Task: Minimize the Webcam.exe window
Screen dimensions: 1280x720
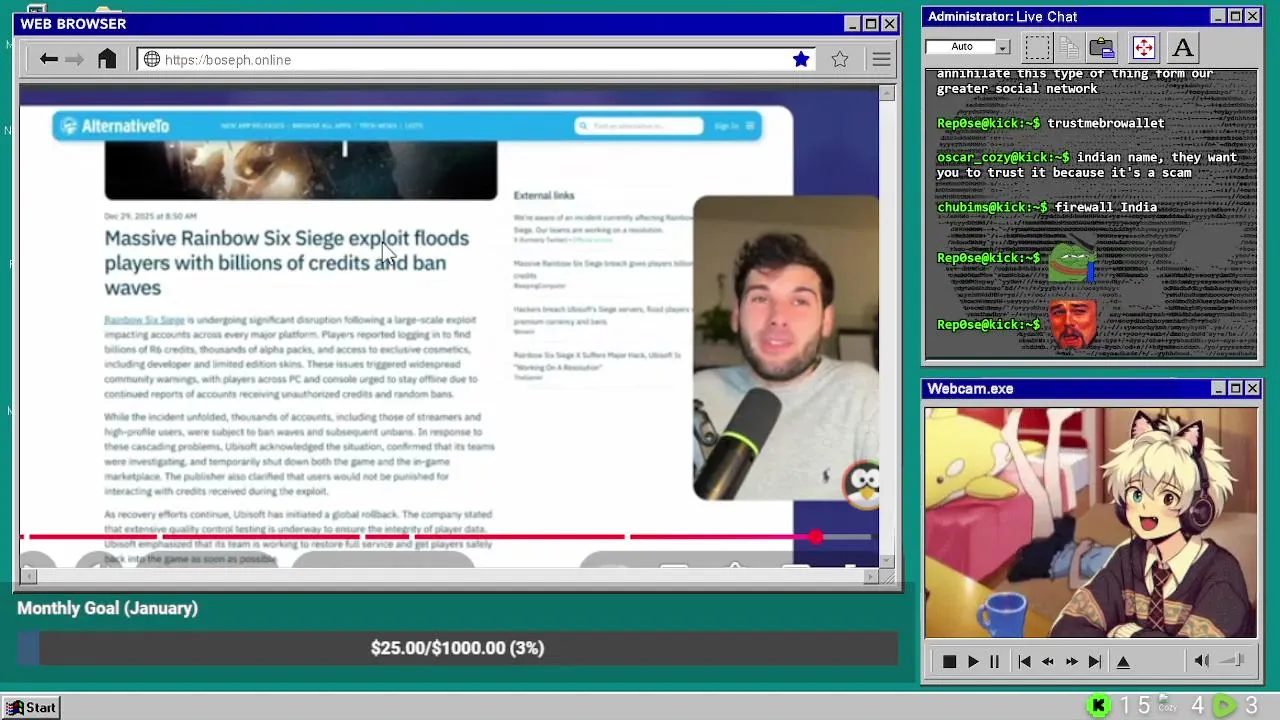Action: [1218, 388]
